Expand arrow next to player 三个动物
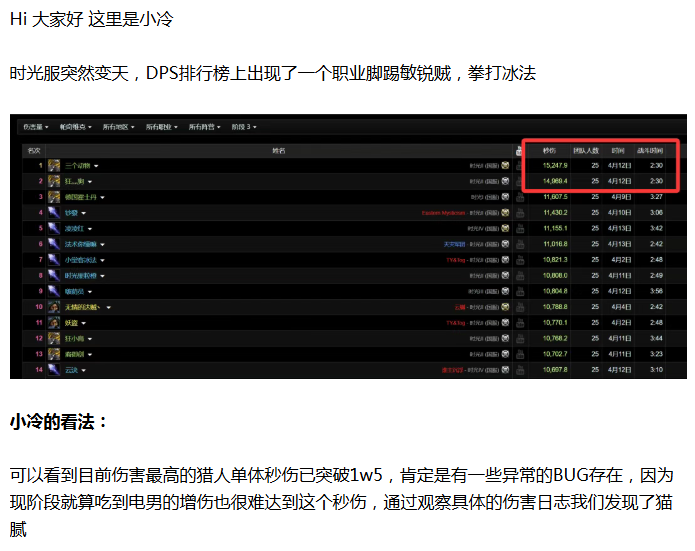This screenshot has height=551, width=695. 97,166
